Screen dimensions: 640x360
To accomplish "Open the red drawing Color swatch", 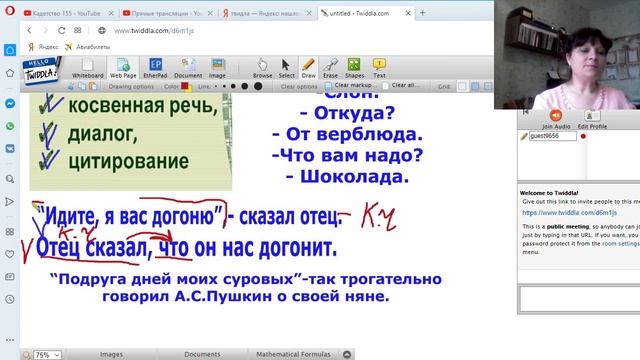I will 185,86.
